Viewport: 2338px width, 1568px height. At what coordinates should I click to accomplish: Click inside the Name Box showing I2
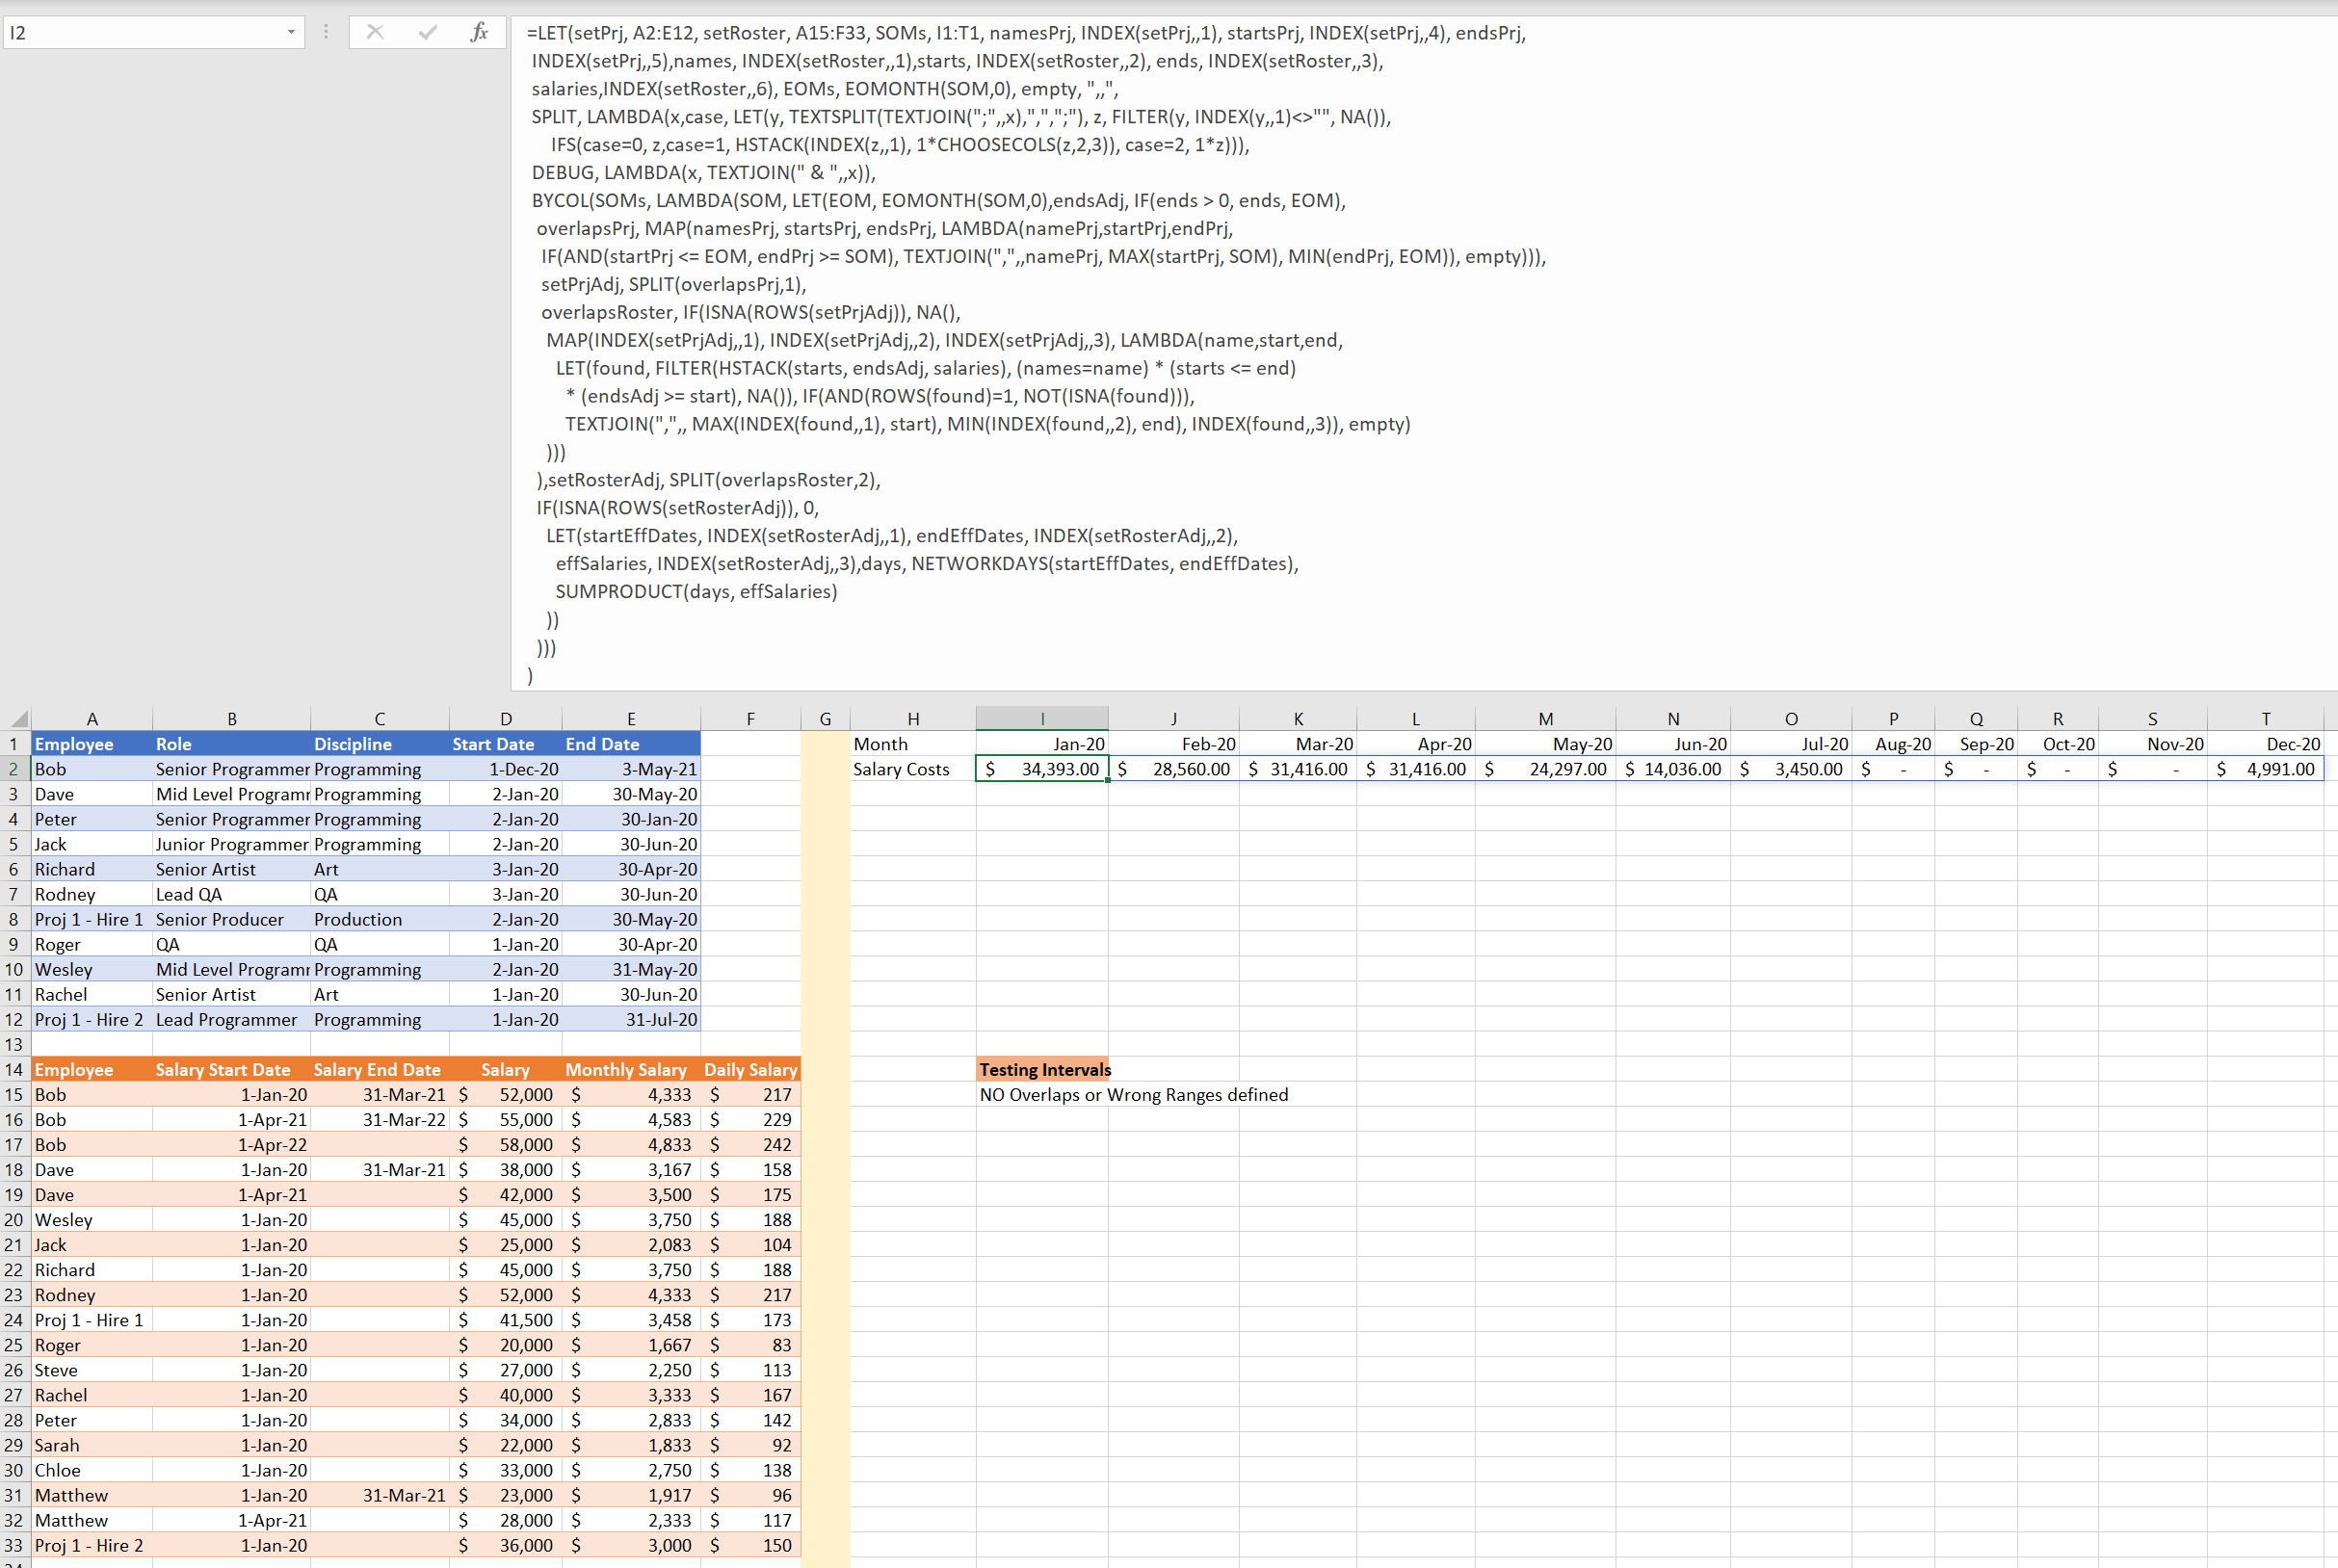tap(140, 32)
